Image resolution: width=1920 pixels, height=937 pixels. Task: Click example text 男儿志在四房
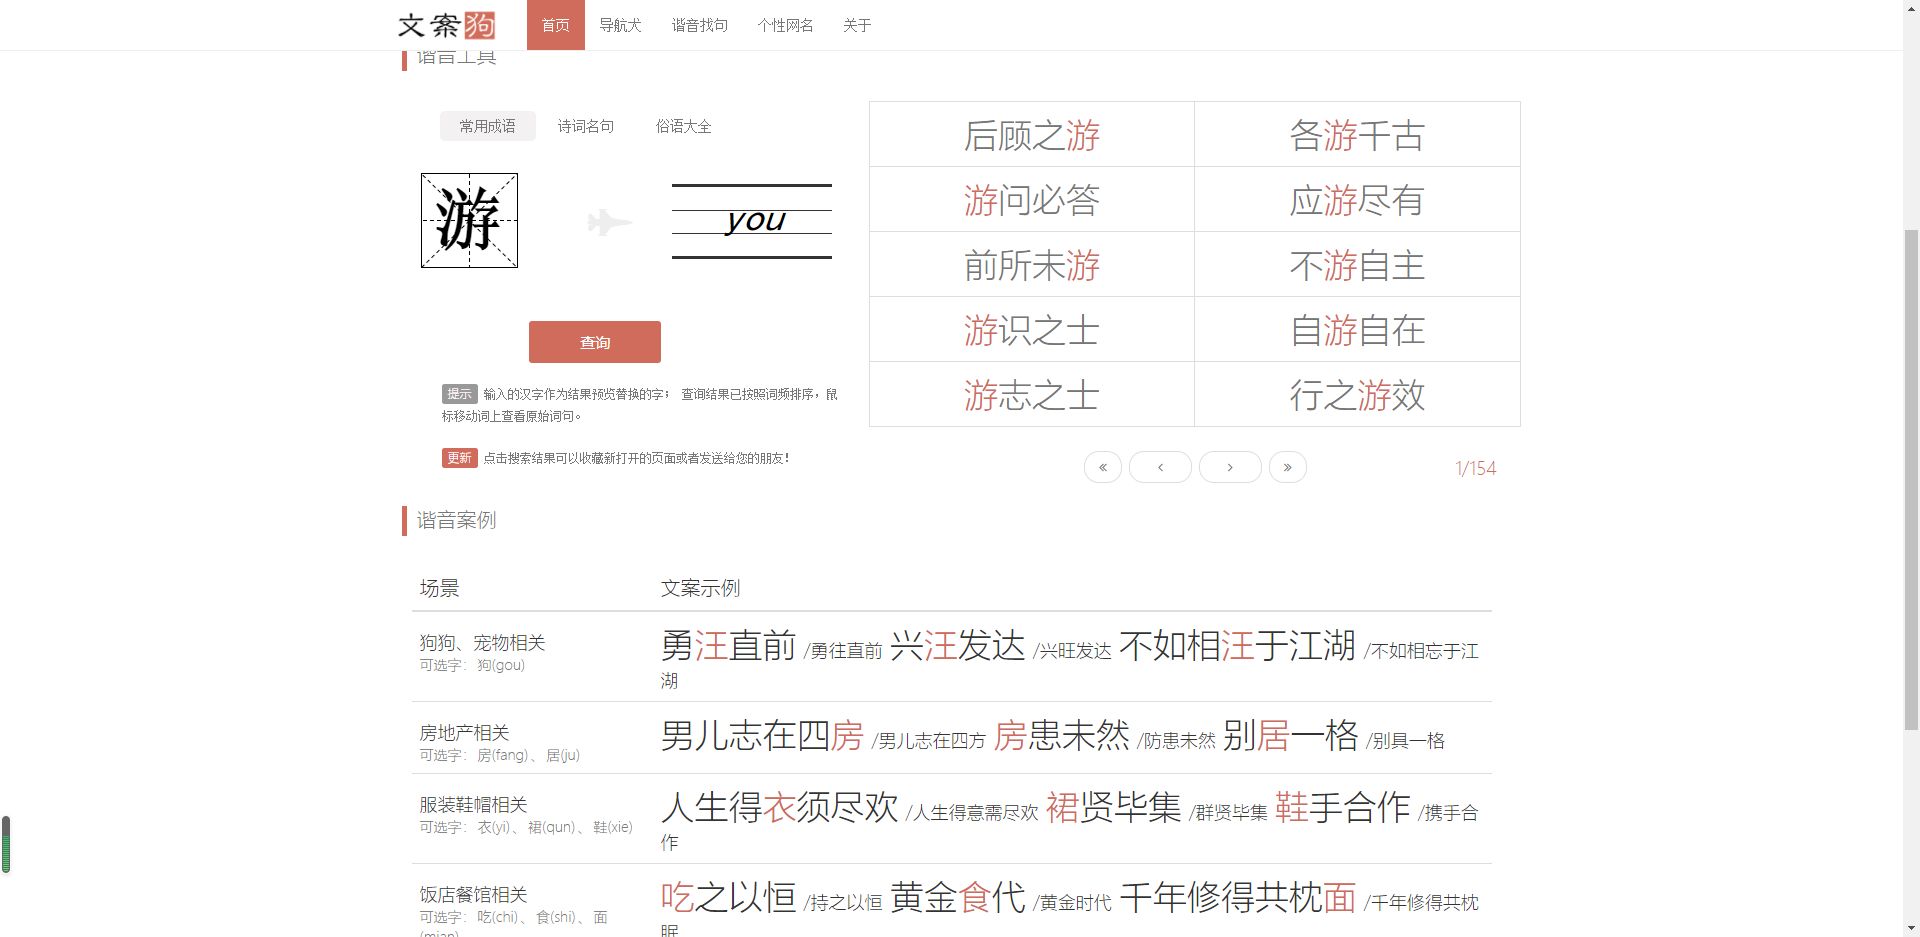click(762, 736)
